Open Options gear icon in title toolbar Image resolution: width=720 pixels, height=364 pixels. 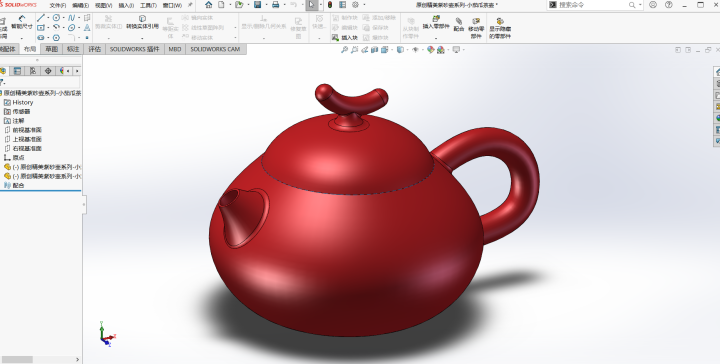coord(355,5)
